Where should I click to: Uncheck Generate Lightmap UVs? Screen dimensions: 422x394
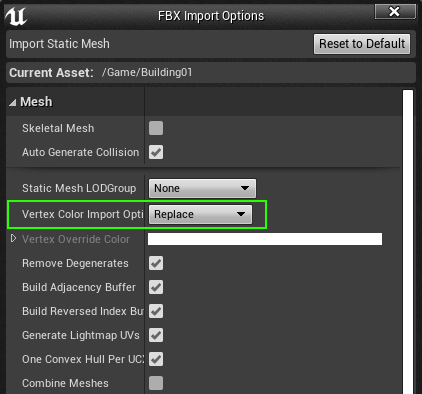coord(156,335)
